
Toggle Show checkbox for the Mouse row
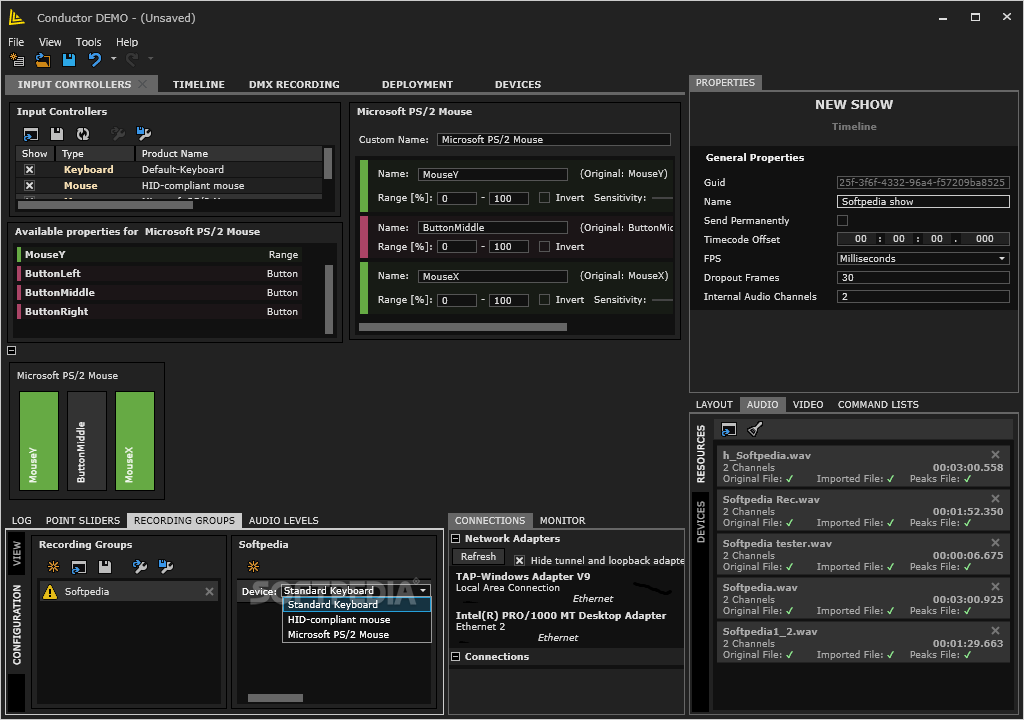pos(29,186)
